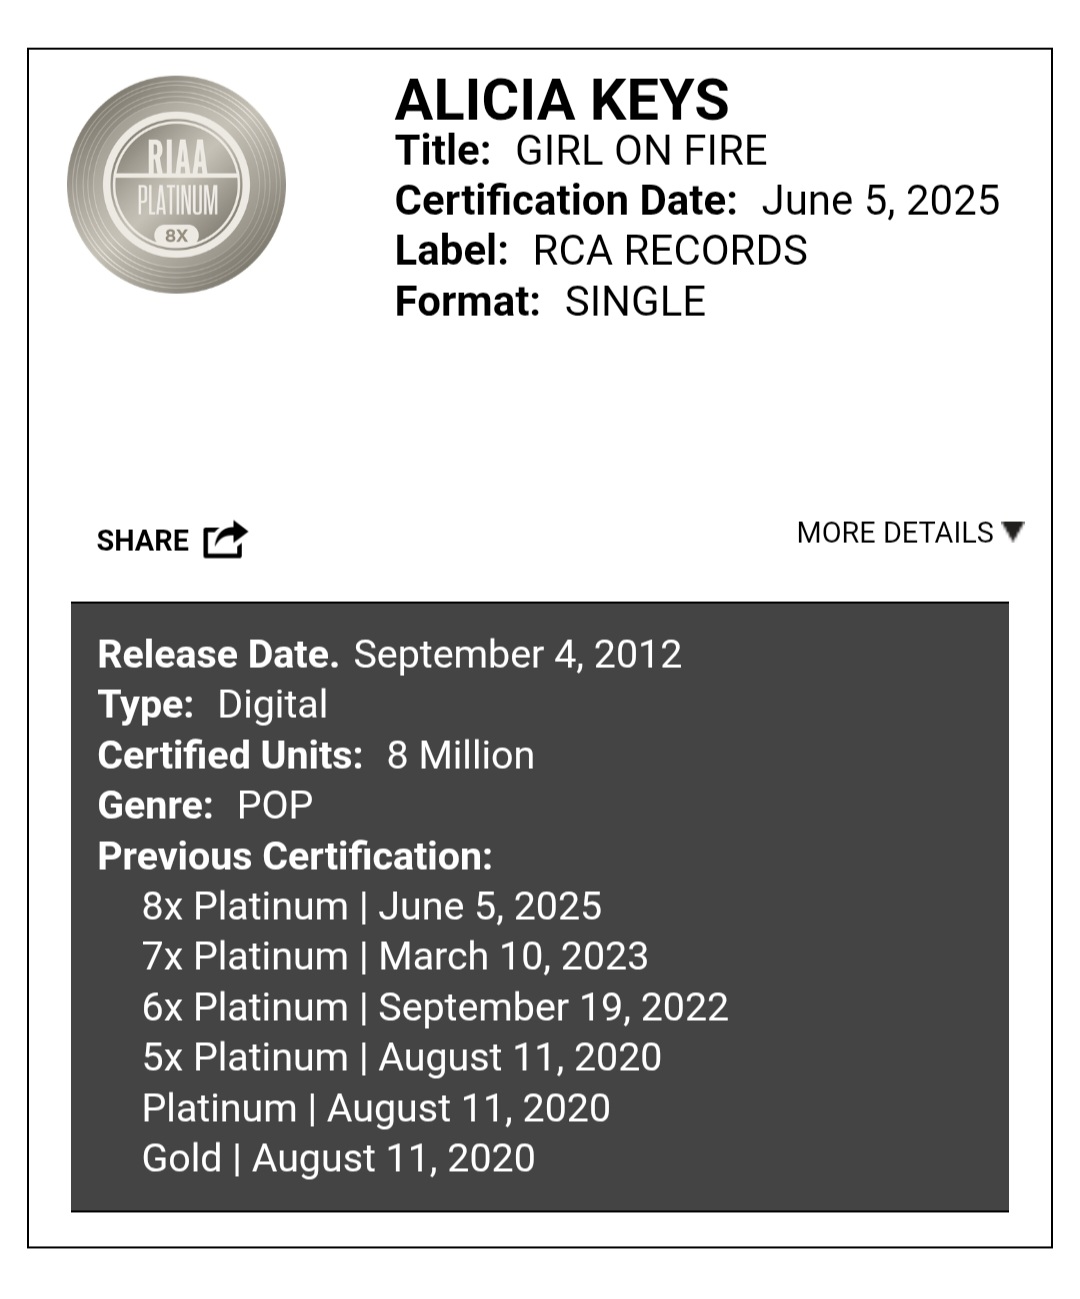
Task: Click the release date September 4, 2012
Action: tap(518, 654)
